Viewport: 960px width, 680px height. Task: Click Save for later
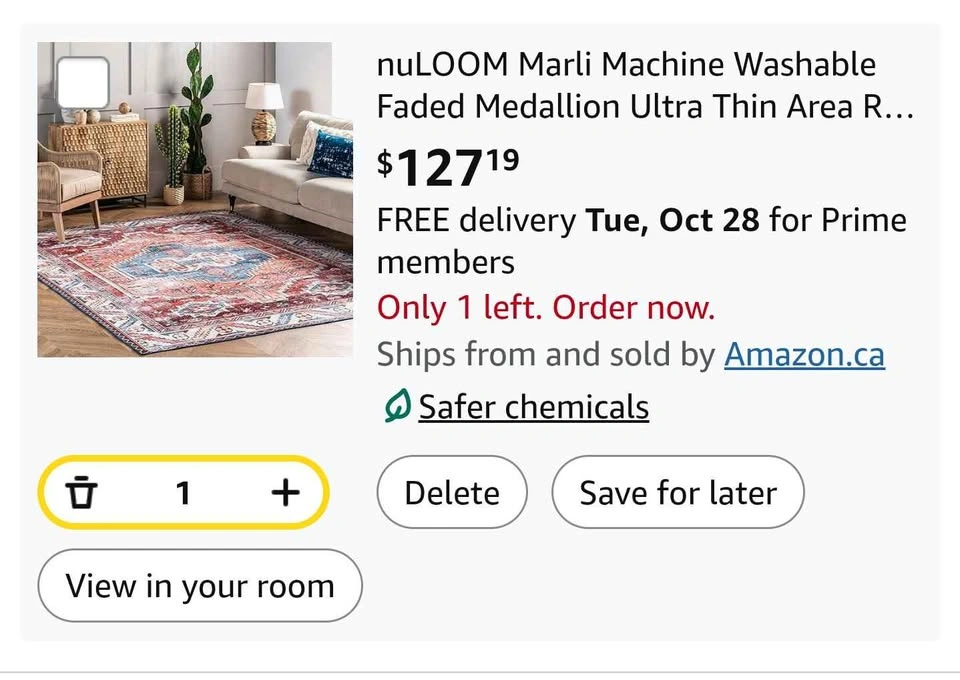click(x=677, y=492)
